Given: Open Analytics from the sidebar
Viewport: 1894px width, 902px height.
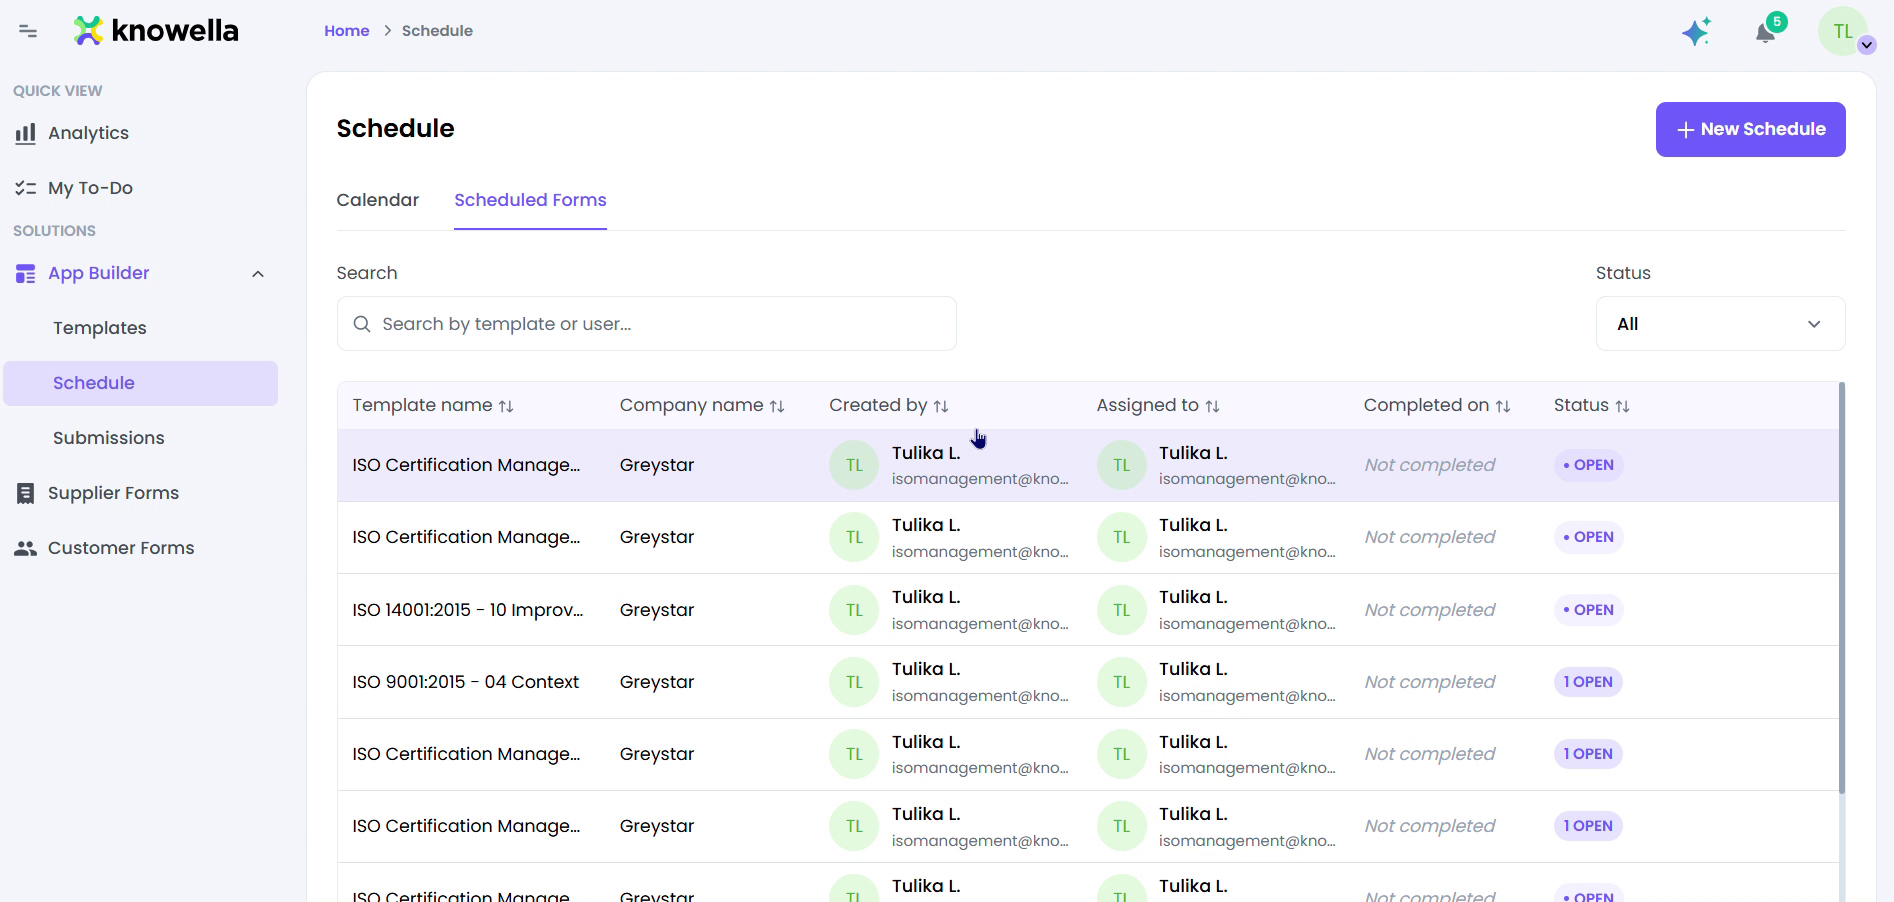Looking at the screenshot, I should point(88,133).
